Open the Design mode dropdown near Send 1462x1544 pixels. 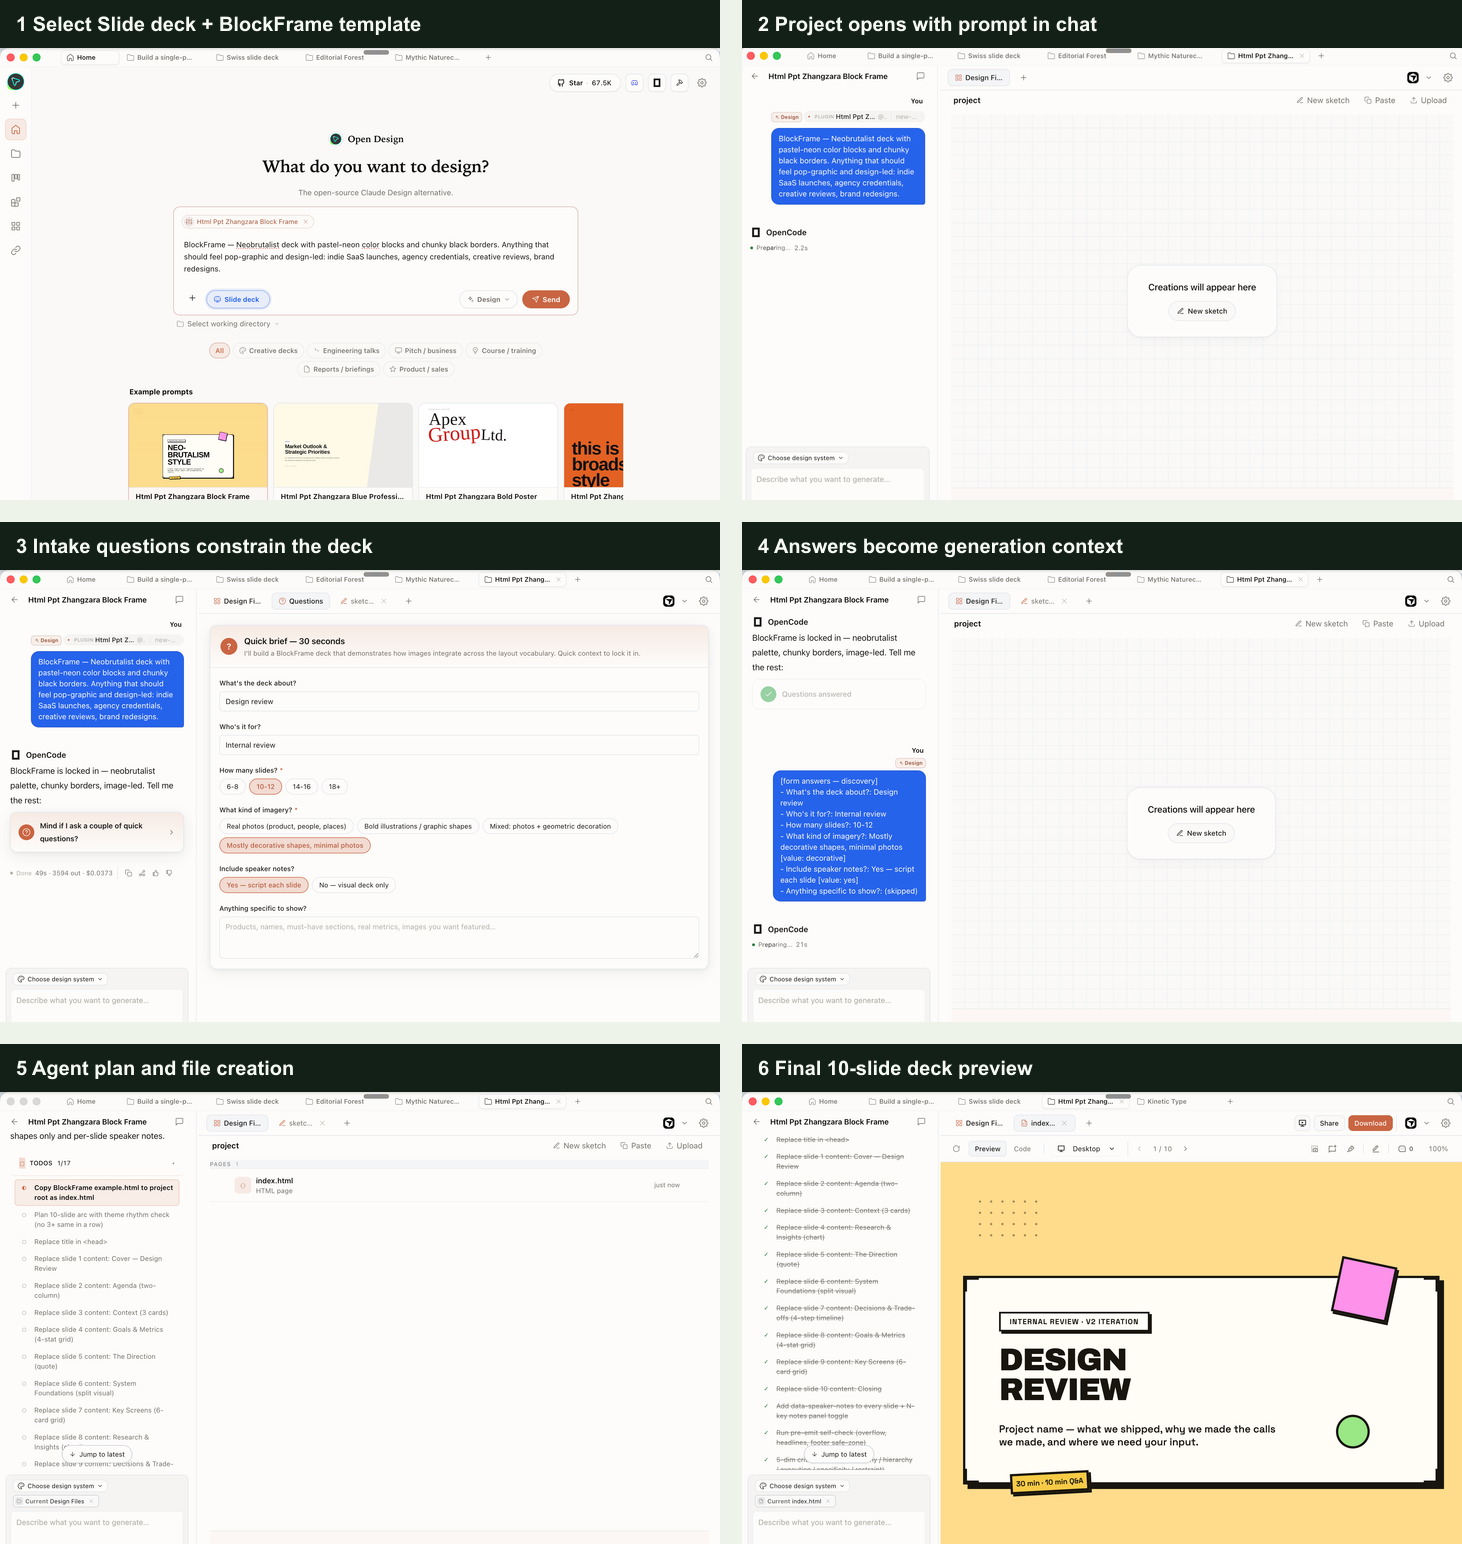pyautogui.click(x=489, y=299)
